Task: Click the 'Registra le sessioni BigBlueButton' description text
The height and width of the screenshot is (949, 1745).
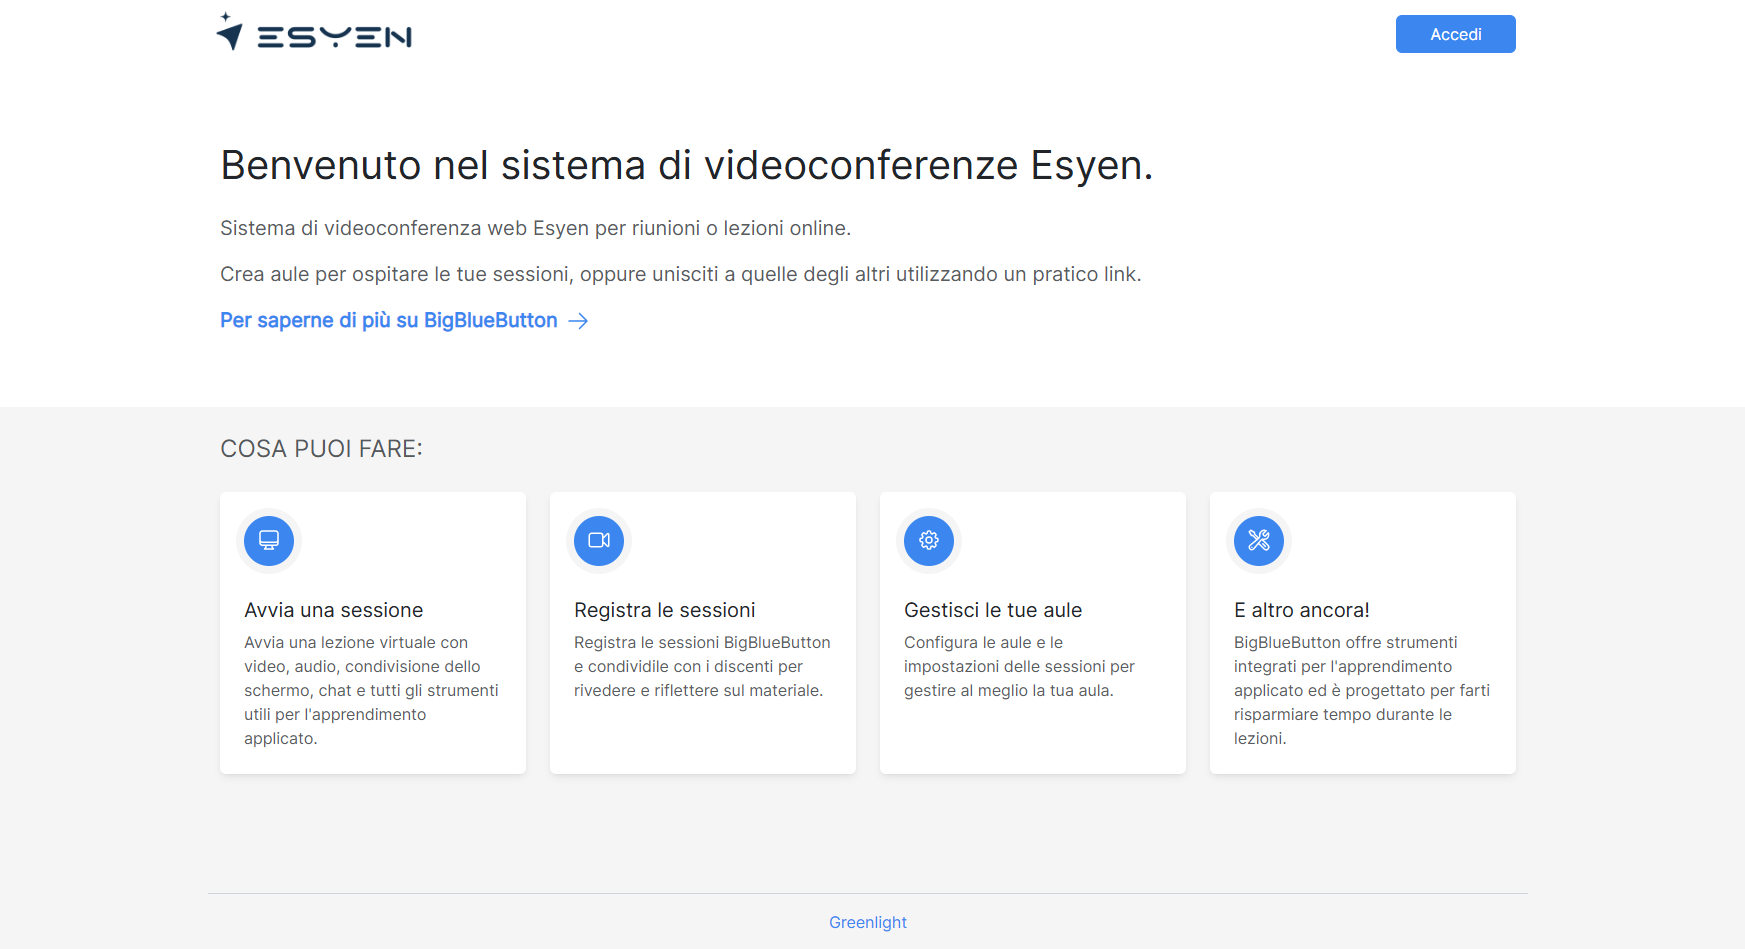Action: [x=702, y=666]
